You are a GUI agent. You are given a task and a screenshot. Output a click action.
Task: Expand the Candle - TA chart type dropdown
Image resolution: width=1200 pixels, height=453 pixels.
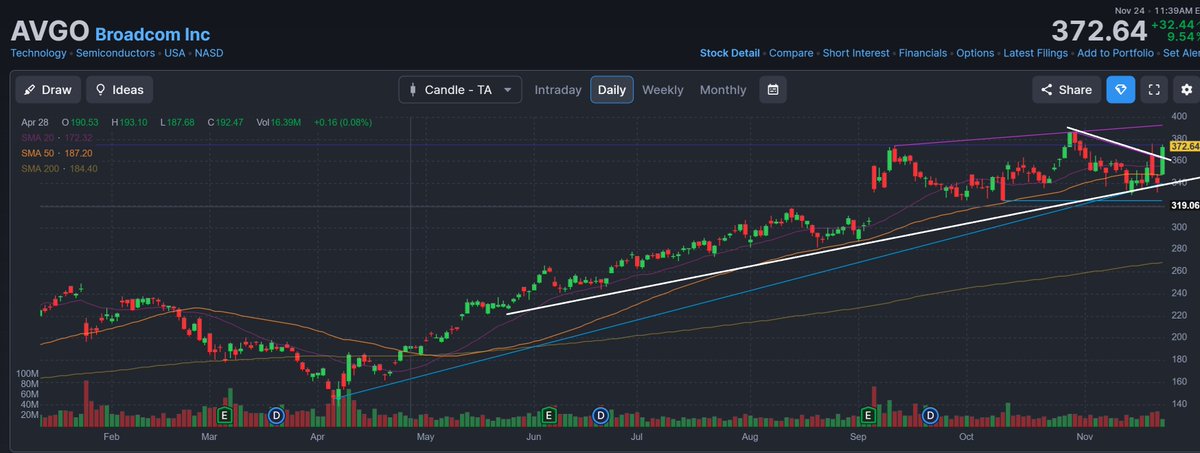pyautogui.click(x=460, y=90)
